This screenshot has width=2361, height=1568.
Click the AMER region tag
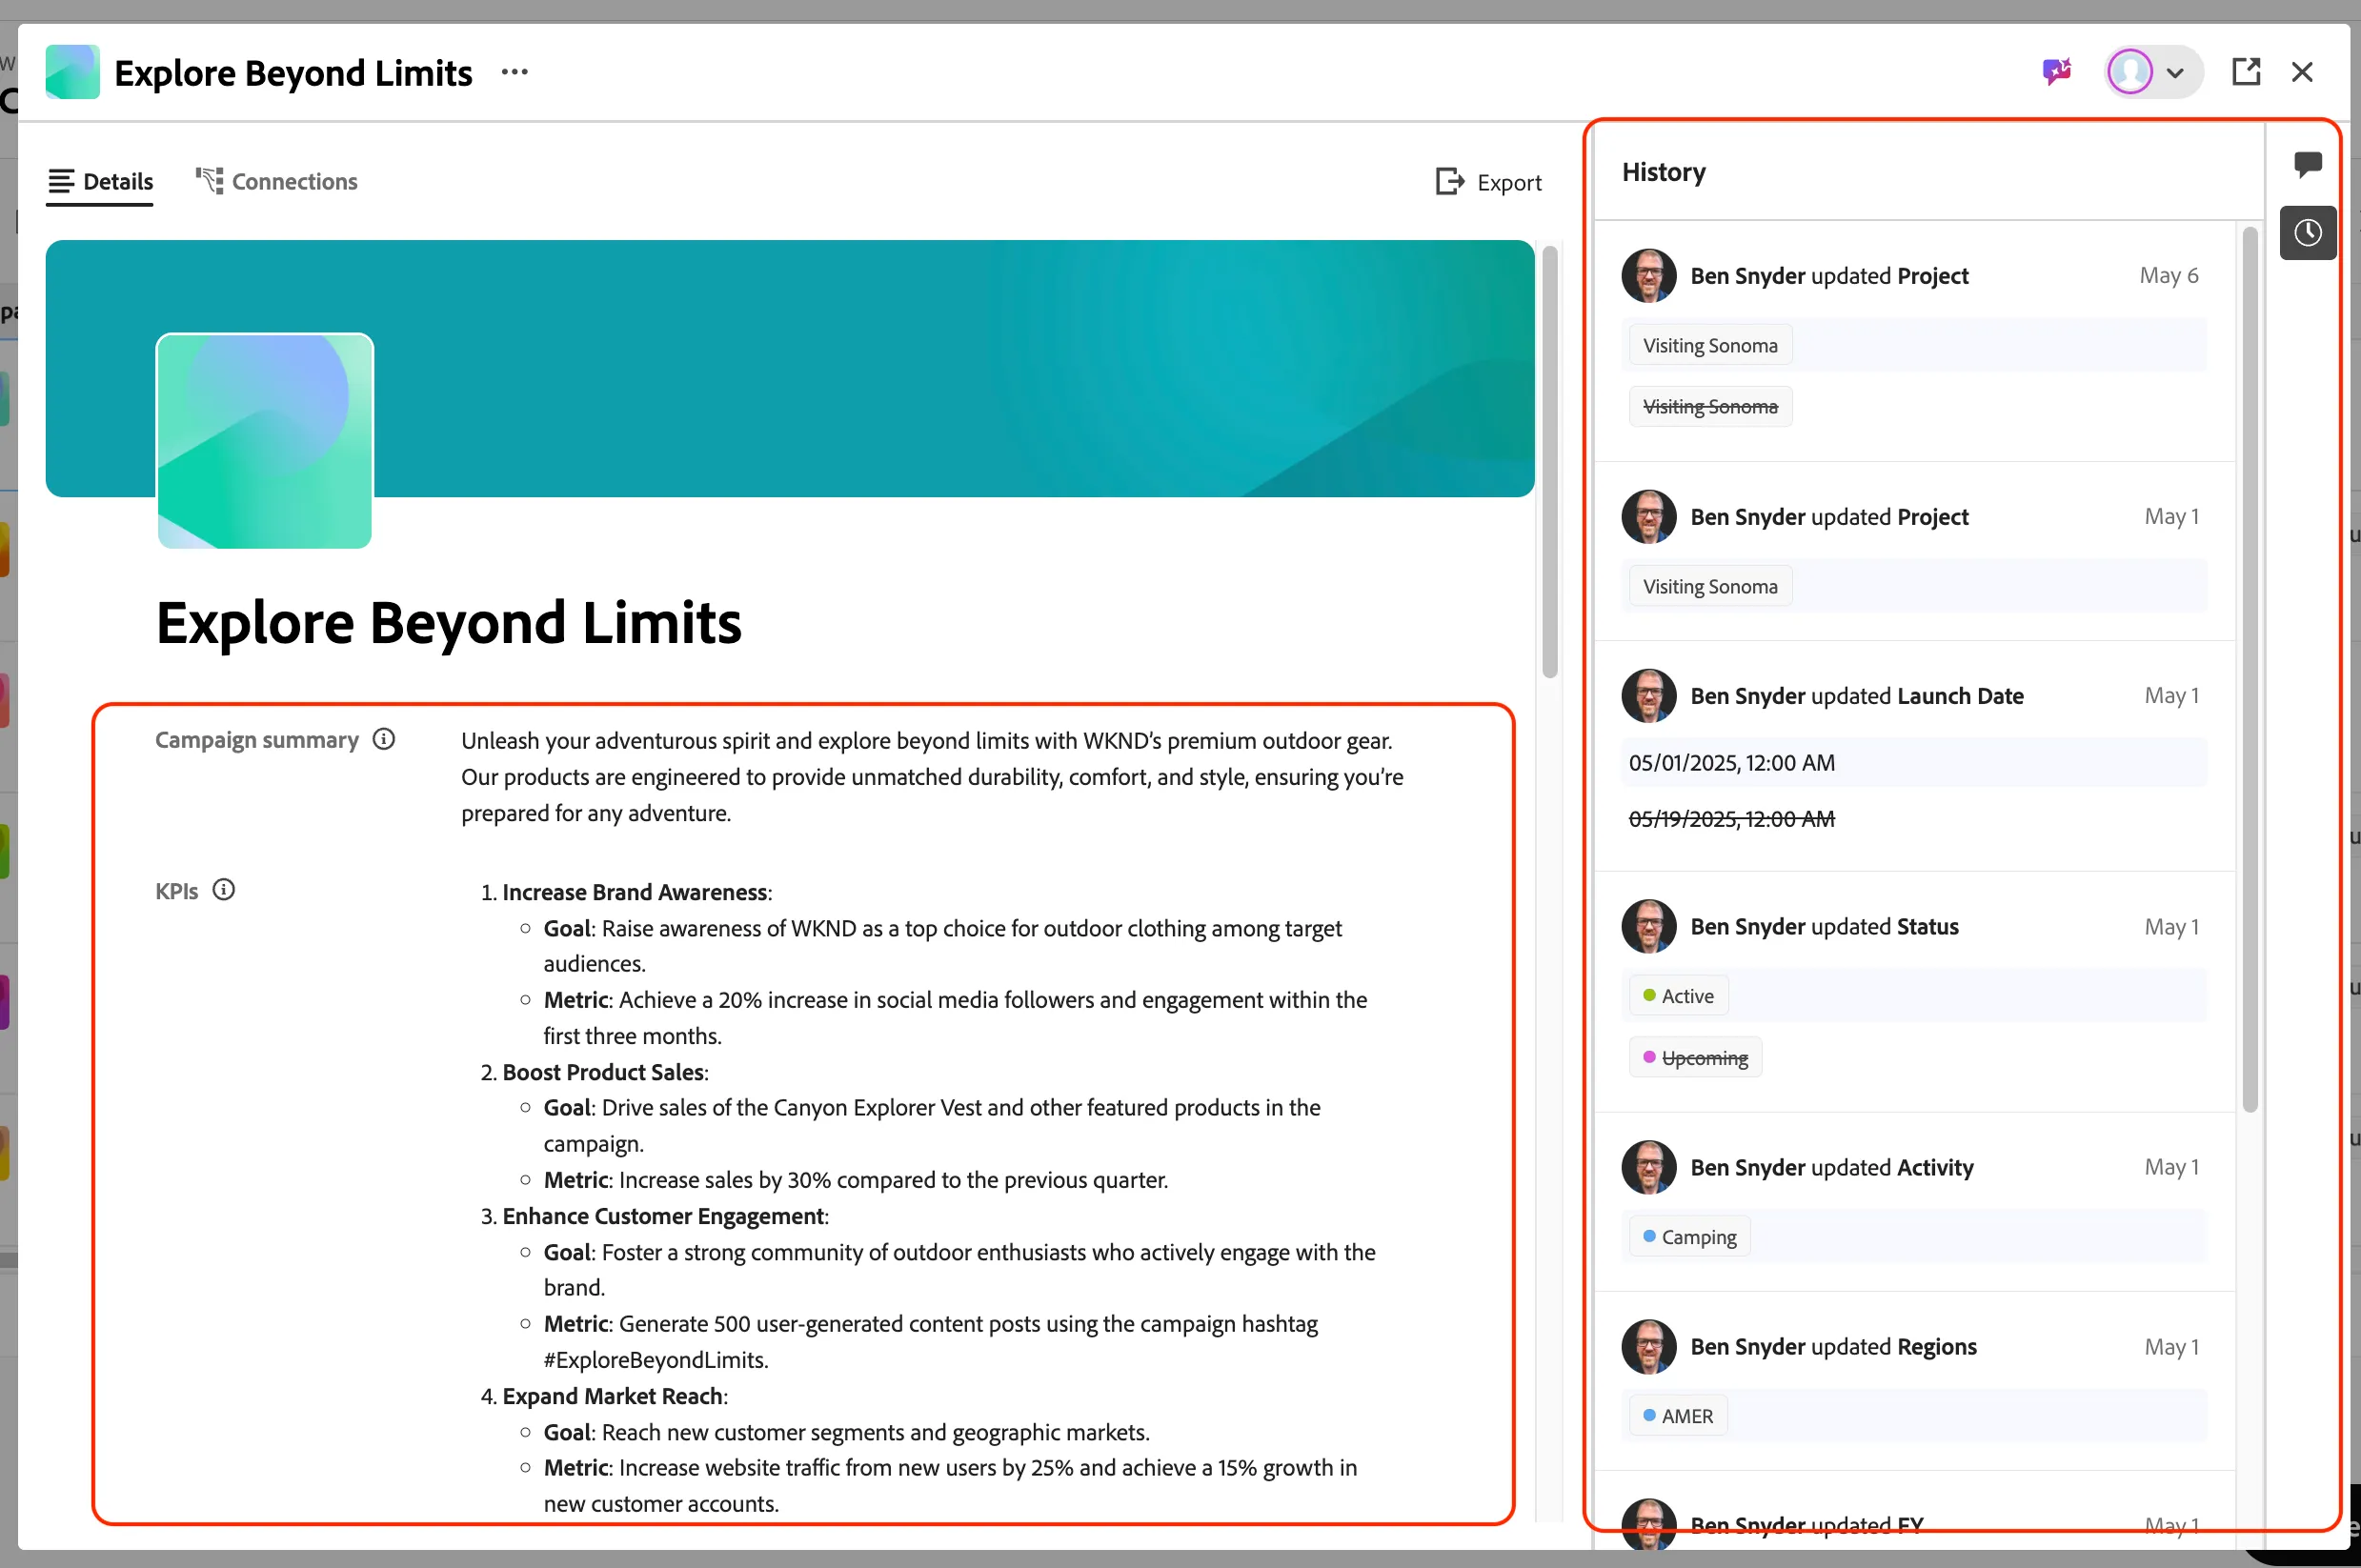coord(1678,1416)
